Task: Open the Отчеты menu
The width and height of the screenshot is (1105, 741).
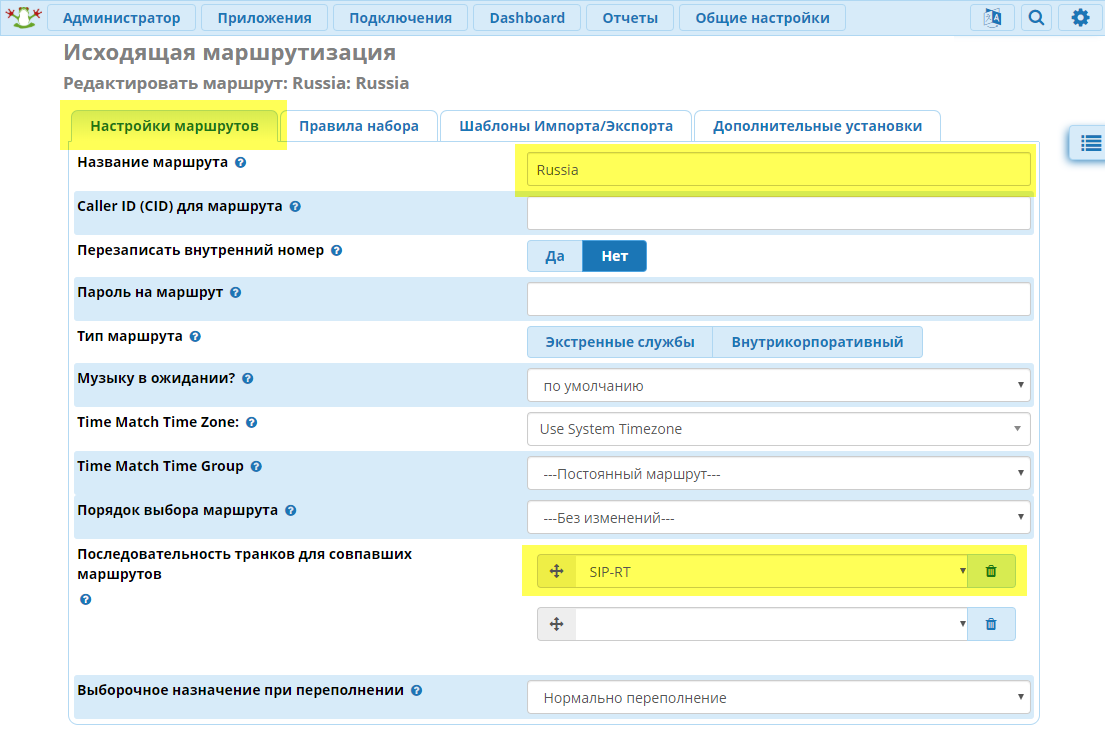Action: pos(630,18)
